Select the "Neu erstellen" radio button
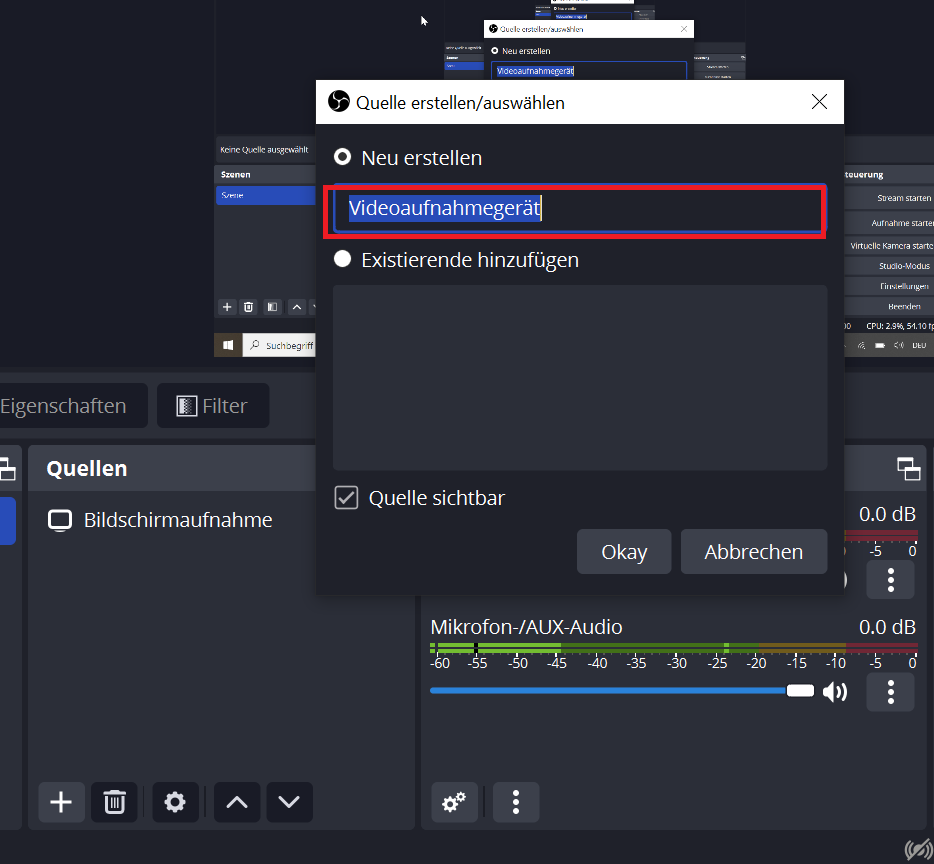Screen dimensions: 934x864 coord(343,158)
